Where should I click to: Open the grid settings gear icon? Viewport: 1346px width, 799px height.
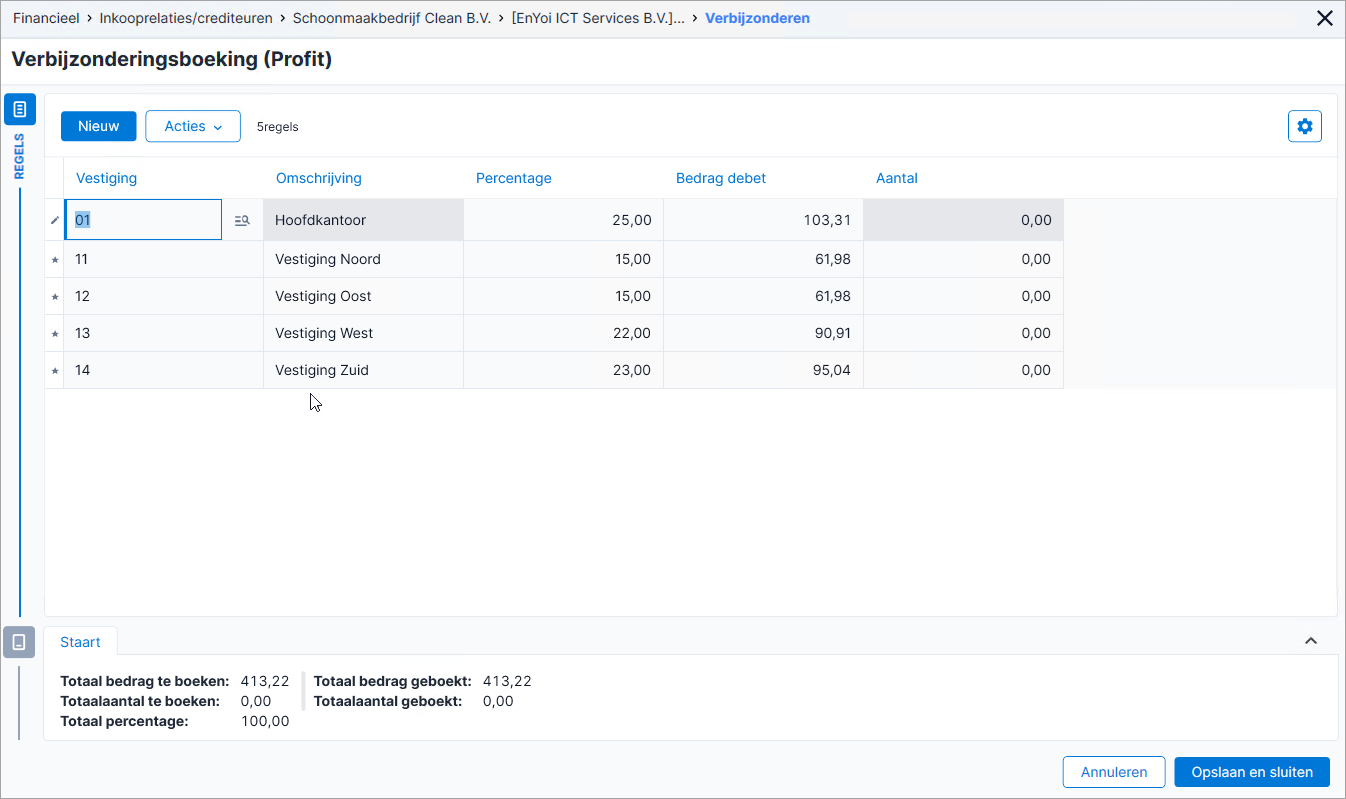pyautogui.click(x=1304, y=126)
